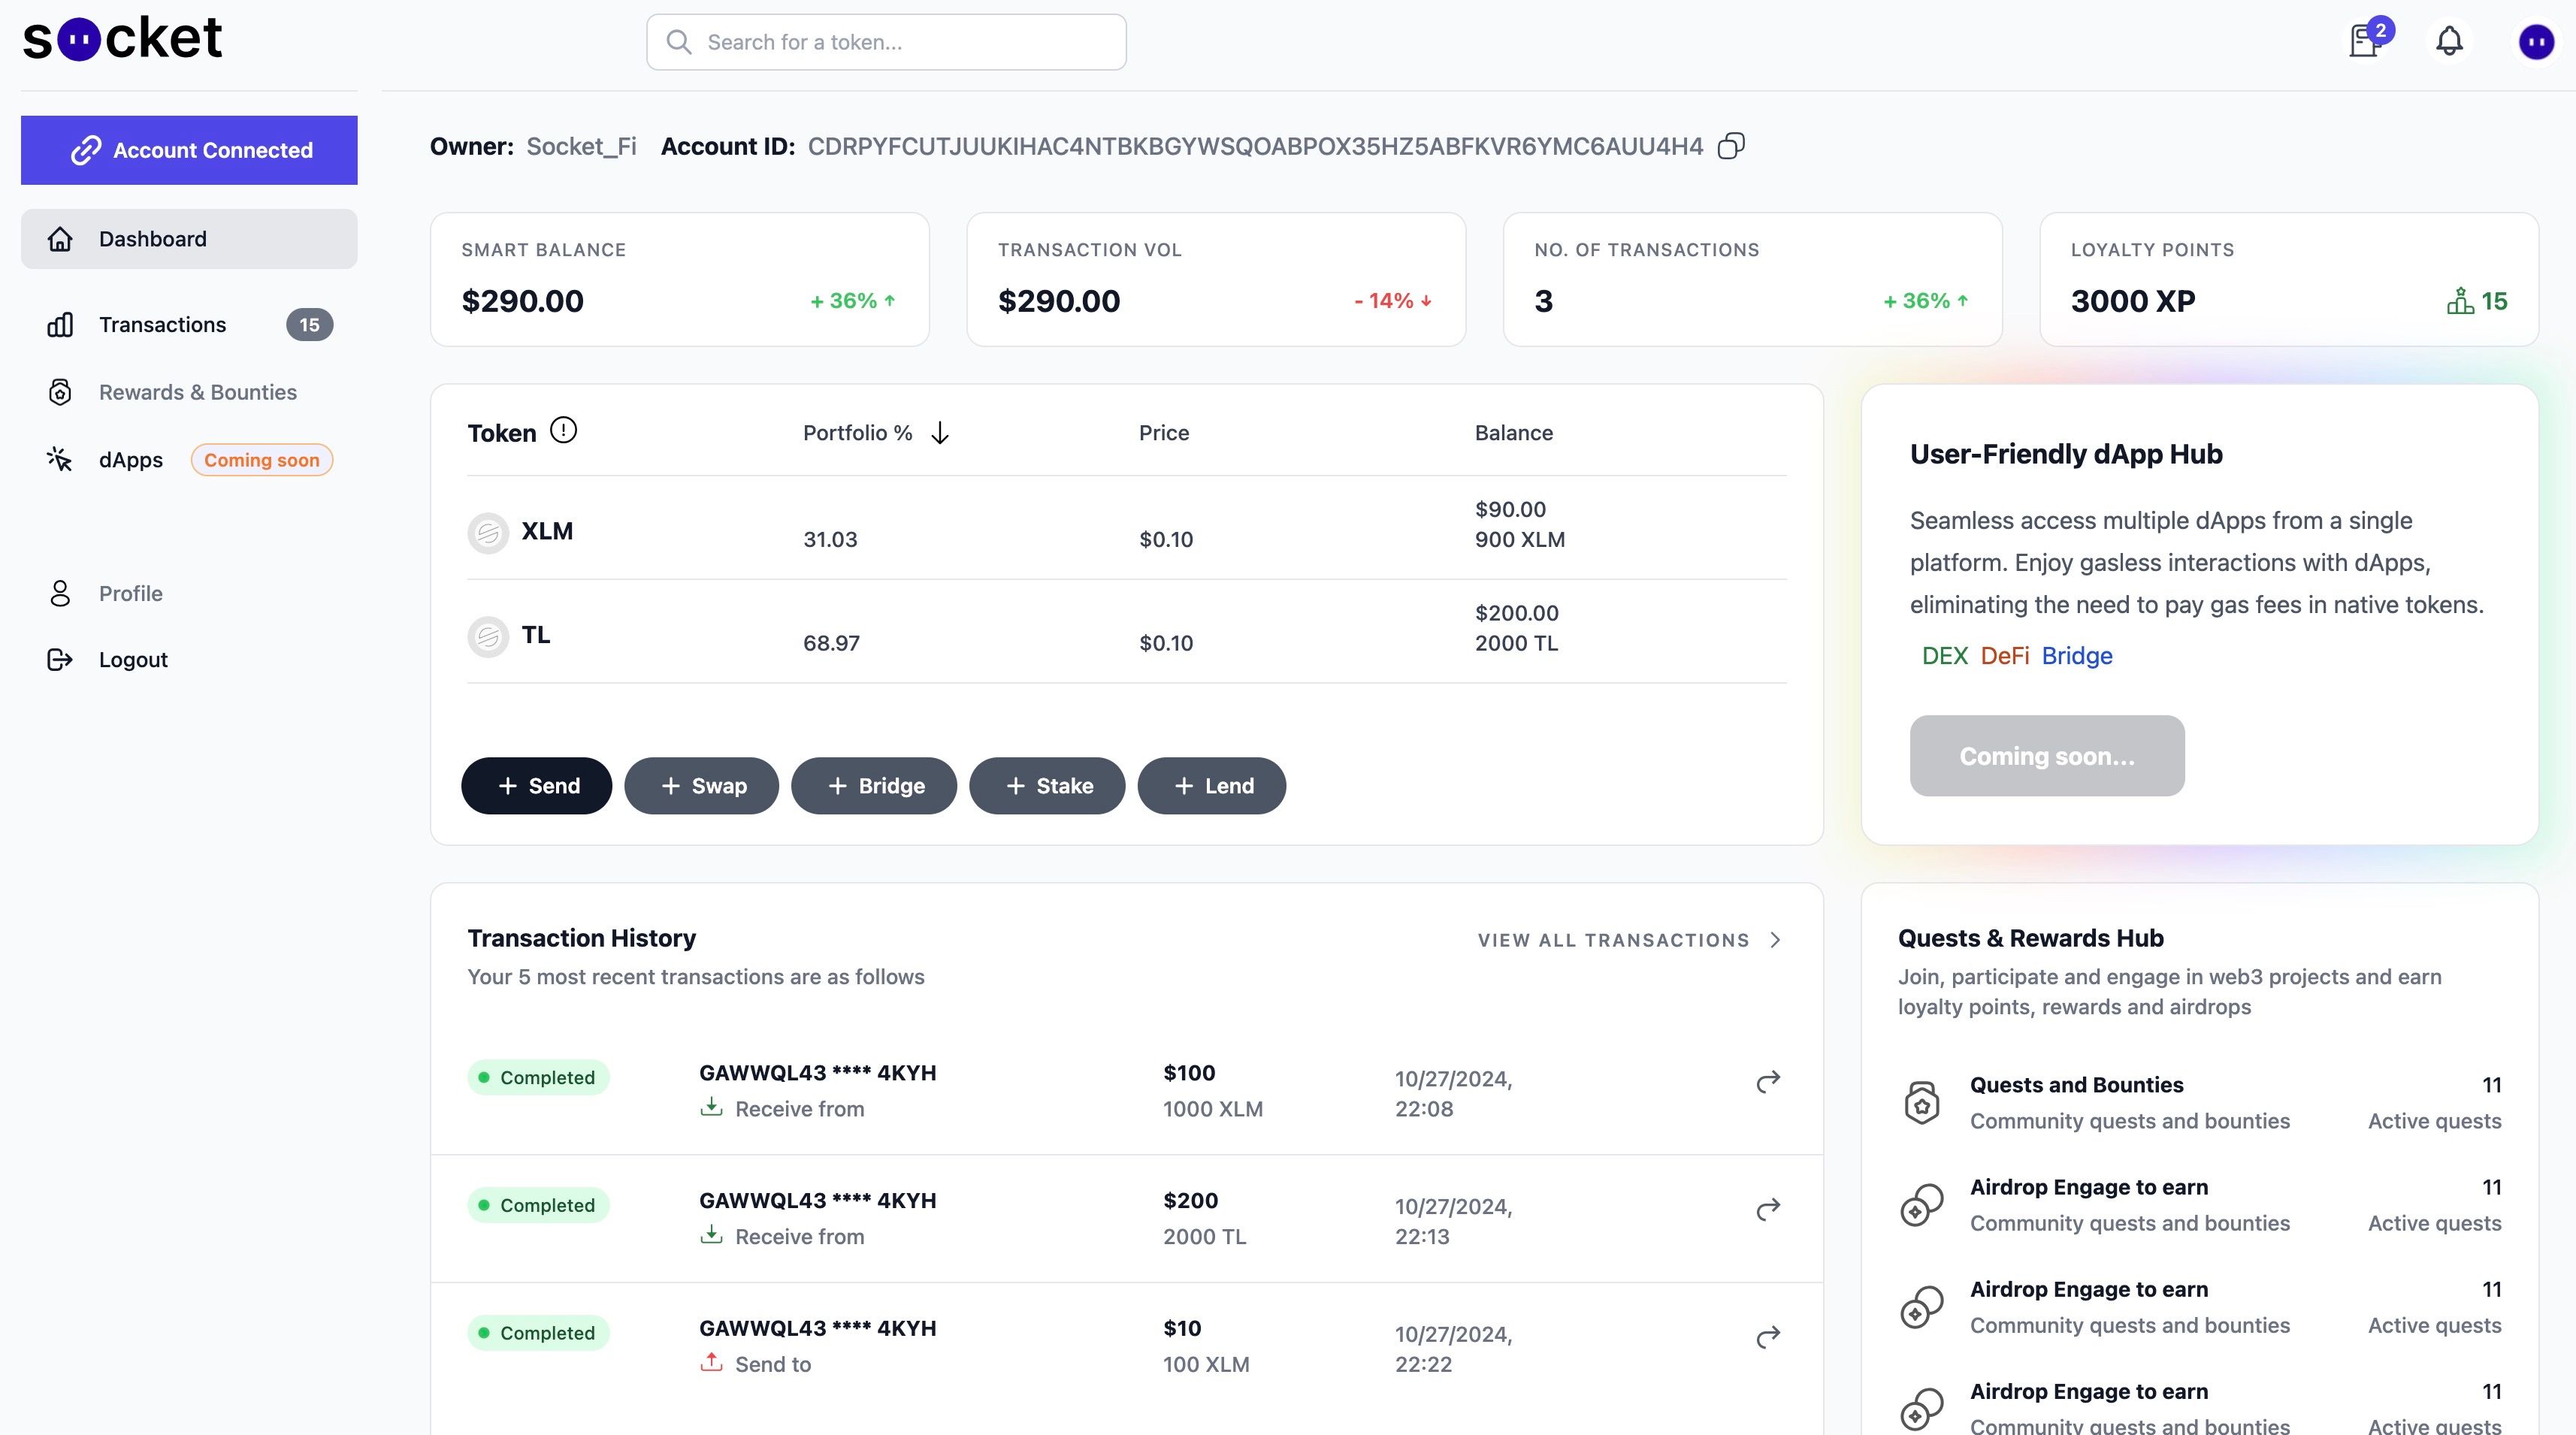Click the XLM balance $90.00
Image resolution: width=2576 pixels, height=1435 pixels.
tap(1510, 509)
